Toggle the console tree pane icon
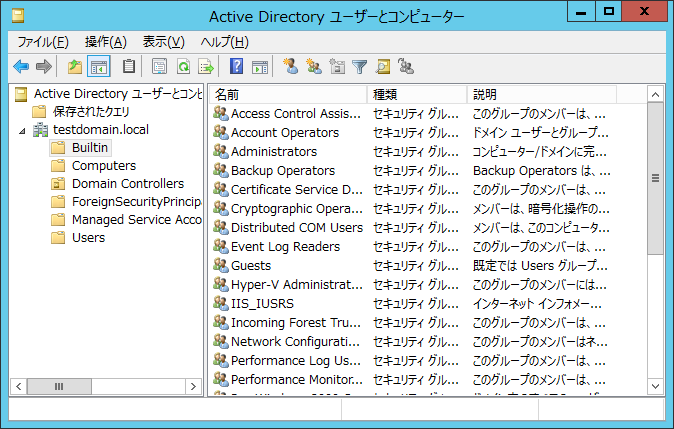 pyautogui.click(x=99, y=67)
